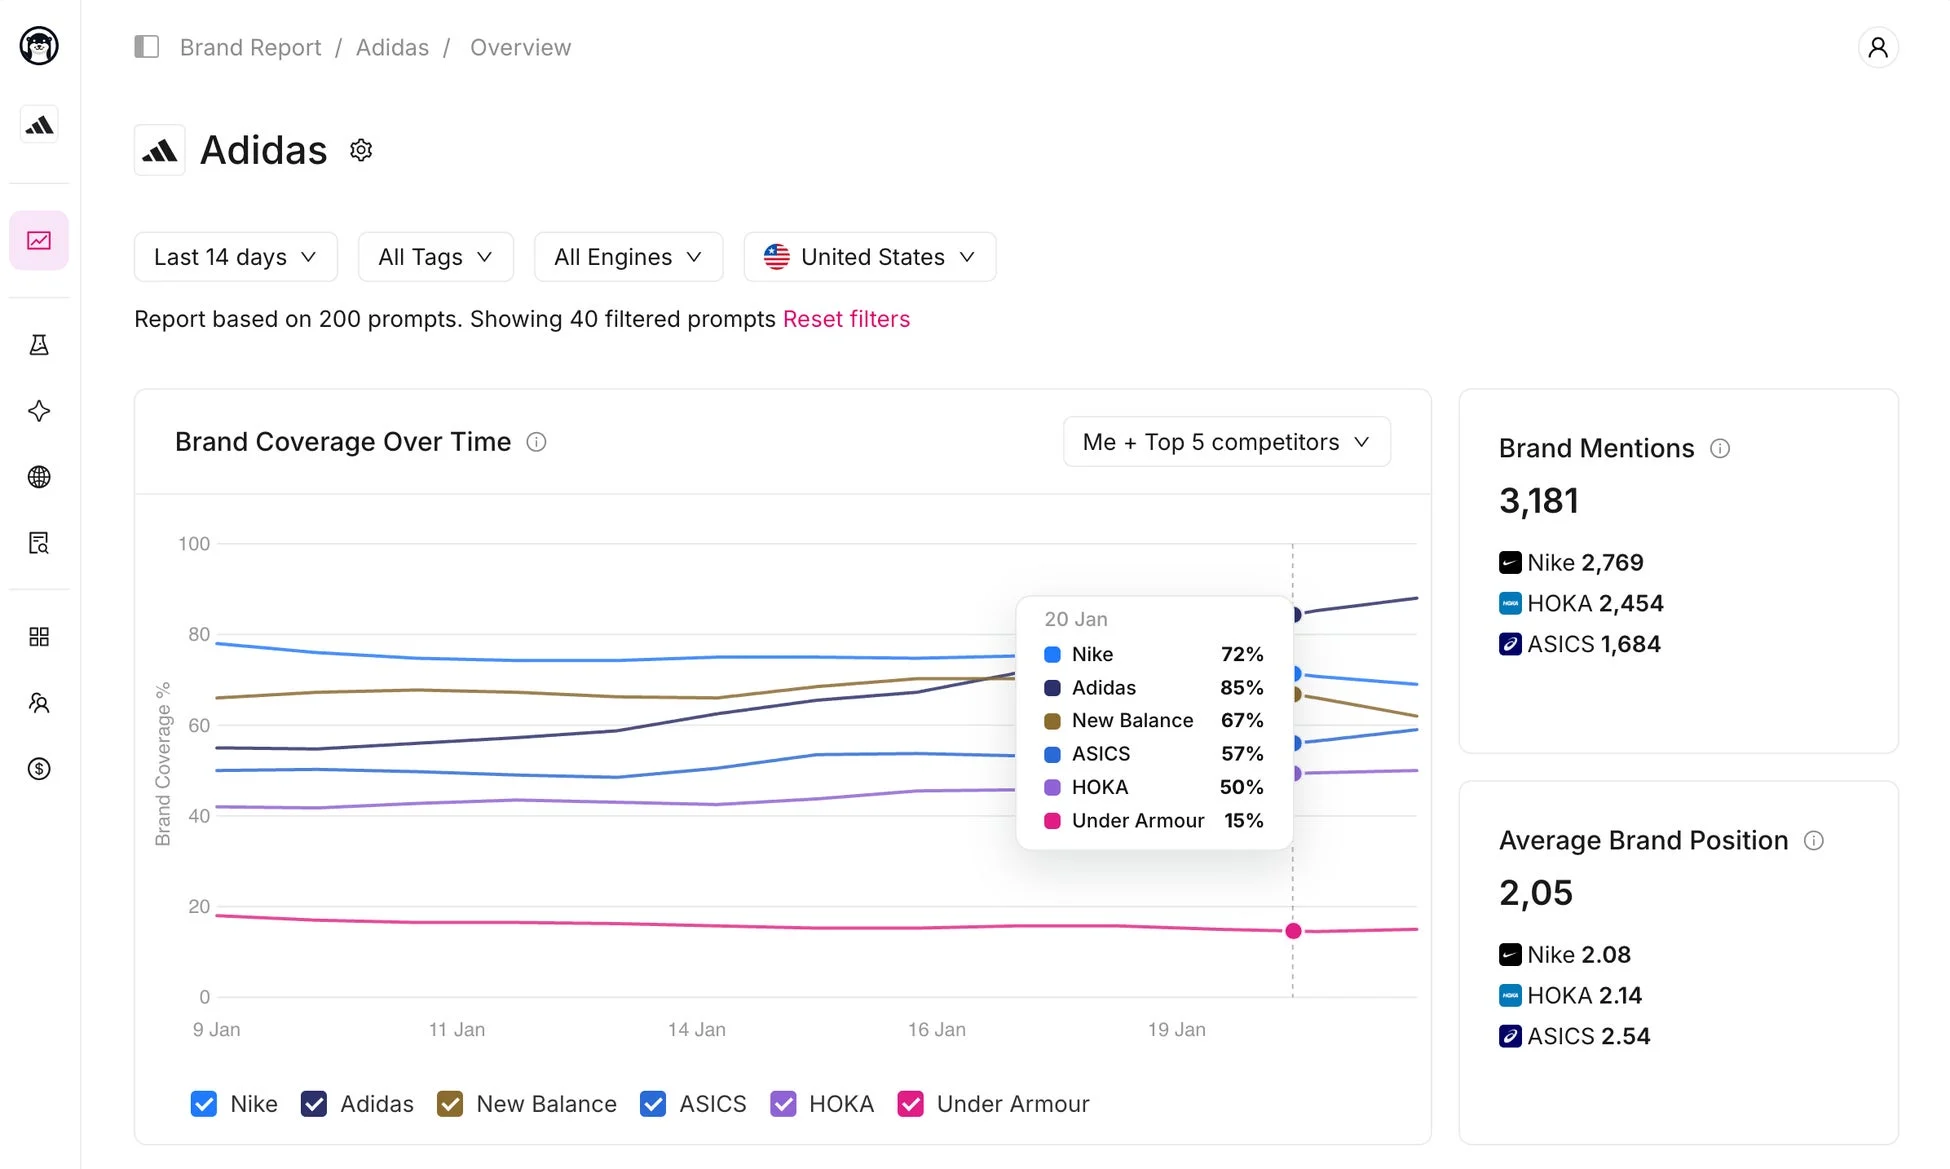
Task: Uncheck the HOKA legend checkbox
Action: [x=783, y=1104]
